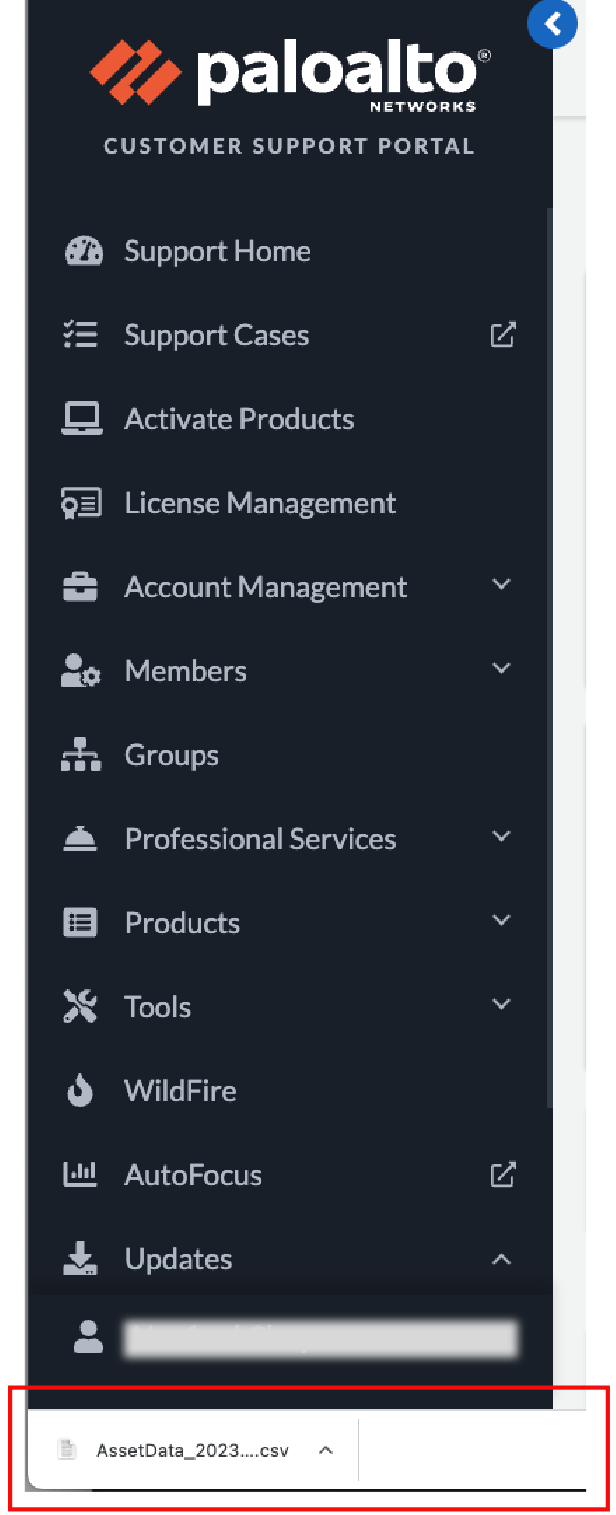Open Support Cases external link icon

[502, 335]
